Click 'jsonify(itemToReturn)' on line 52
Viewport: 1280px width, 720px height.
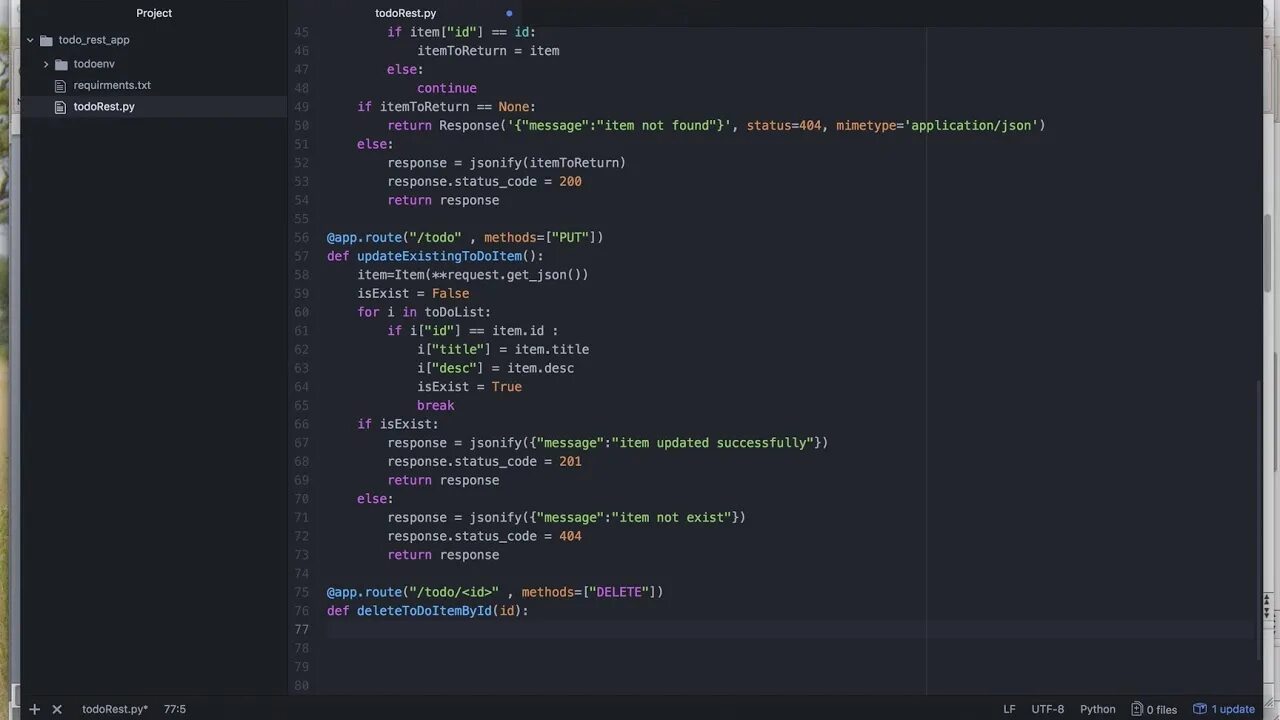(x=547, y=163)
